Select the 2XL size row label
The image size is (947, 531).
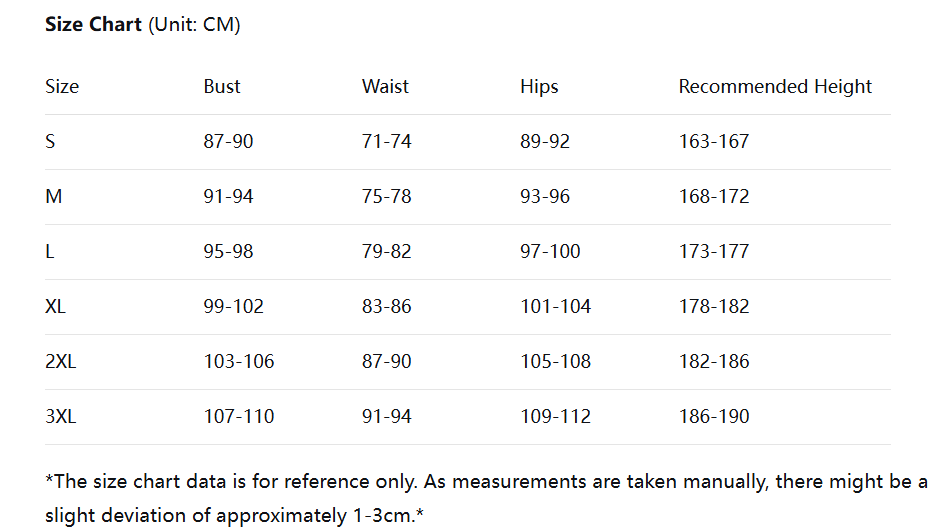pos(61,362)
